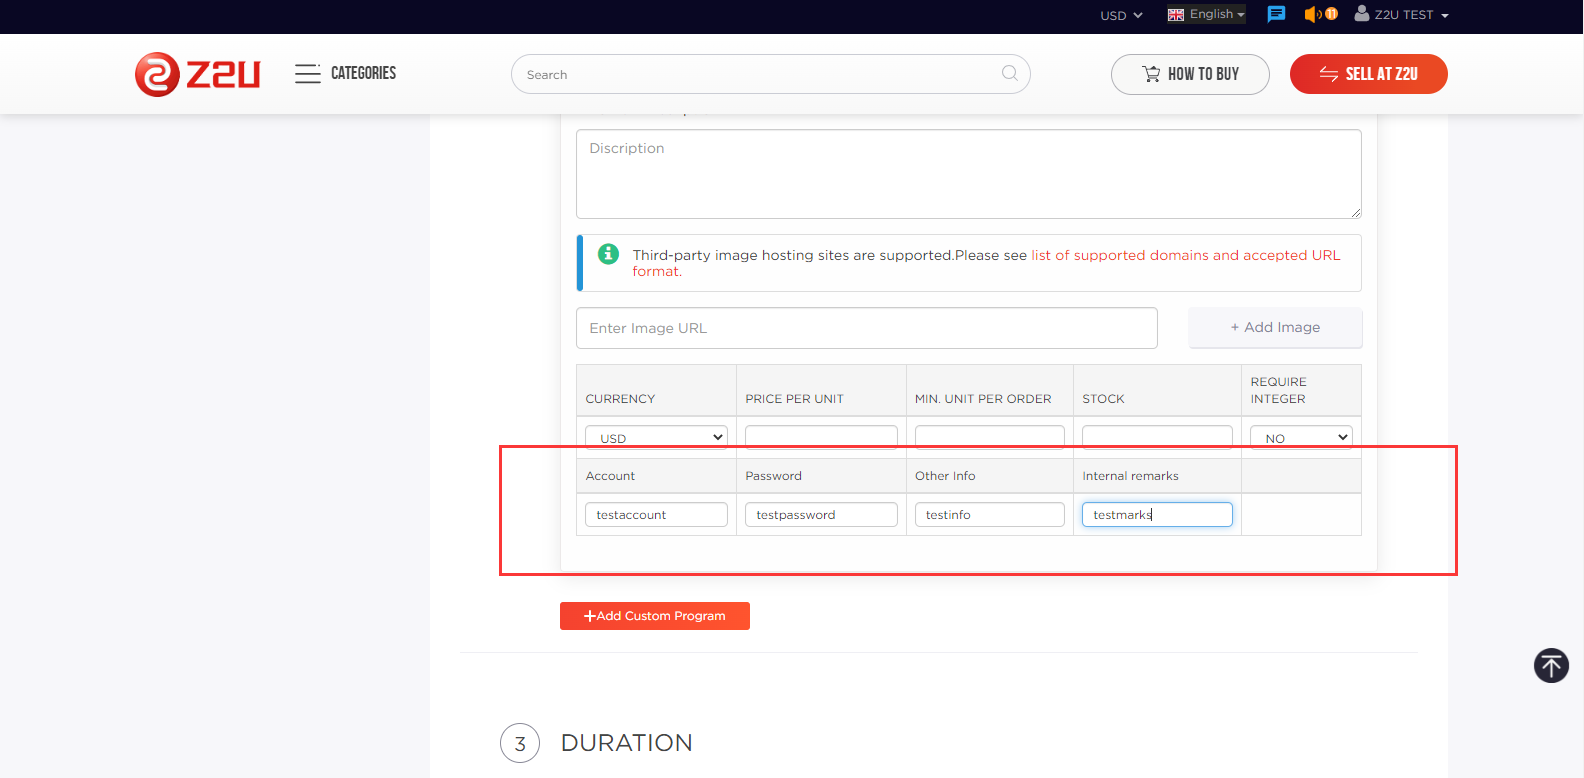
Task: Focus the Enter Image URL field
Action: coord(866,328)
